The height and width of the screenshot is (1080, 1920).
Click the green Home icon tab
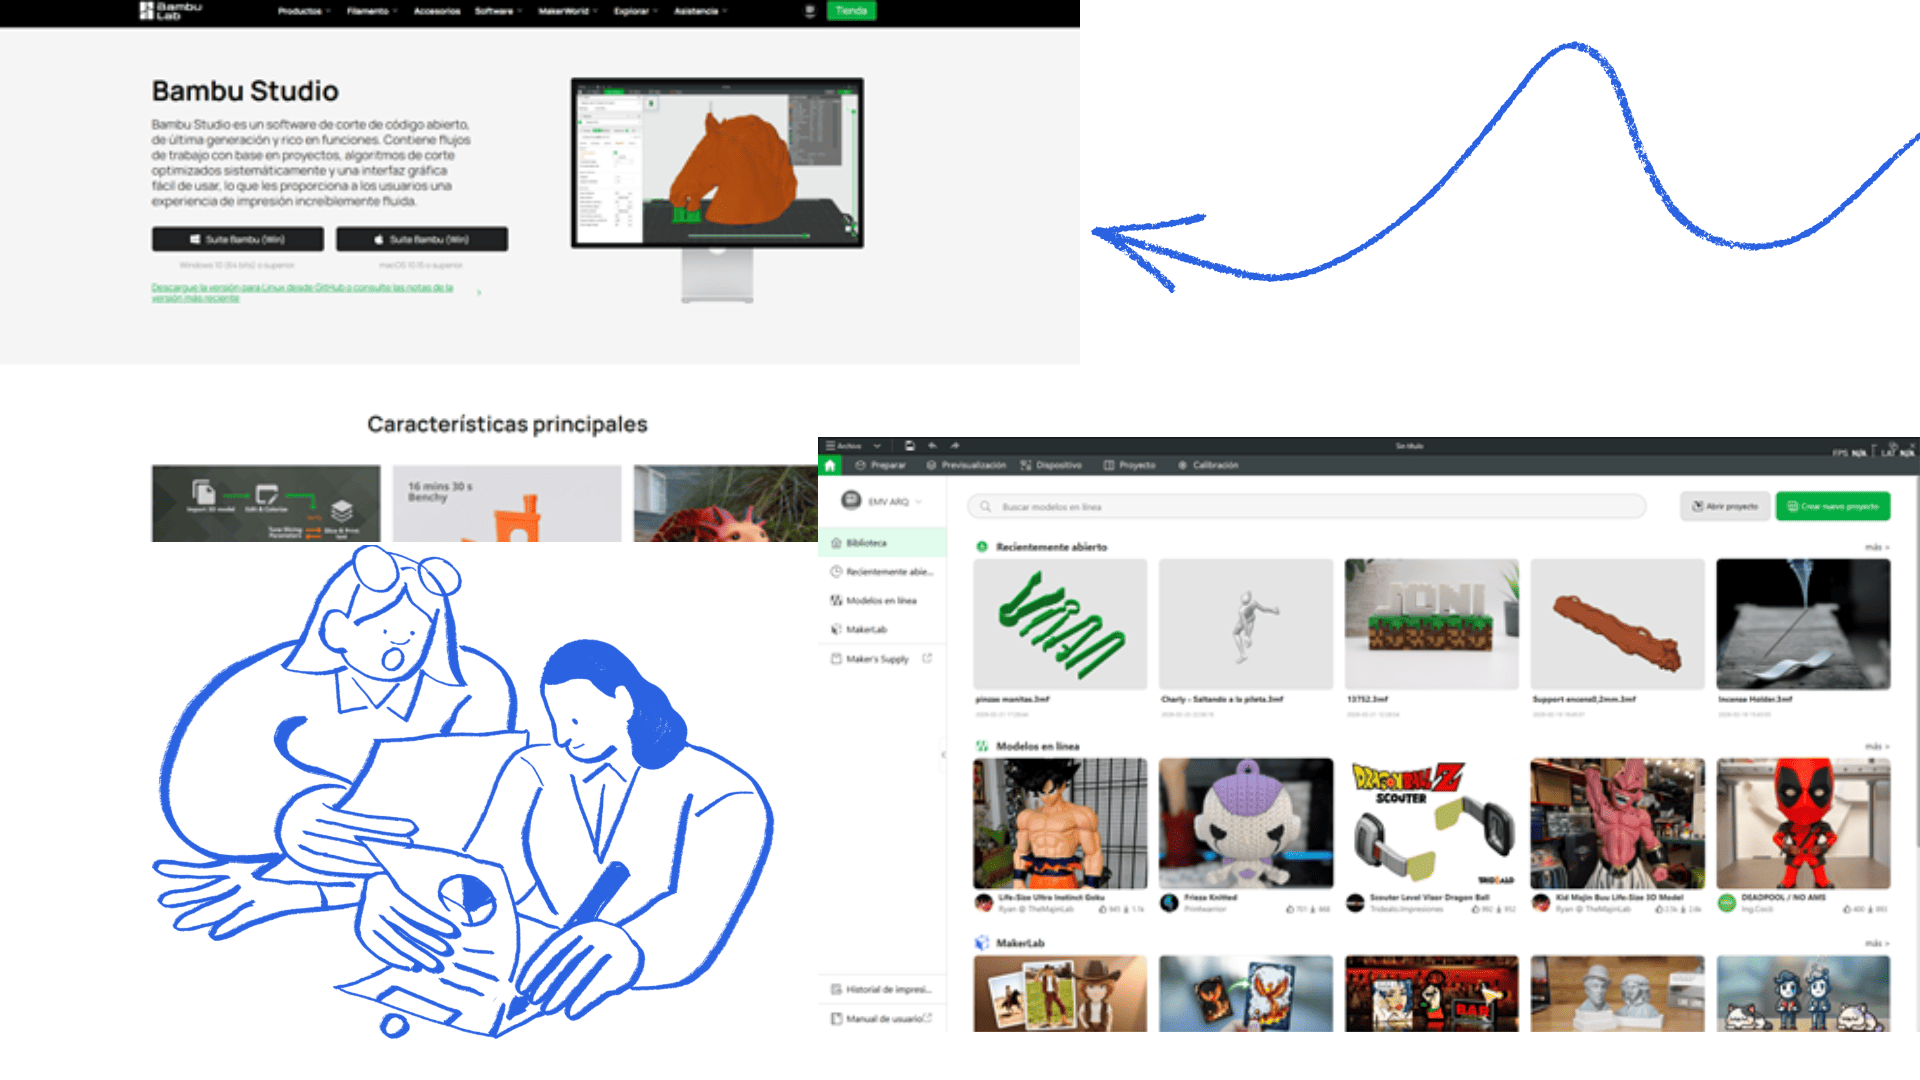point(830,465)
